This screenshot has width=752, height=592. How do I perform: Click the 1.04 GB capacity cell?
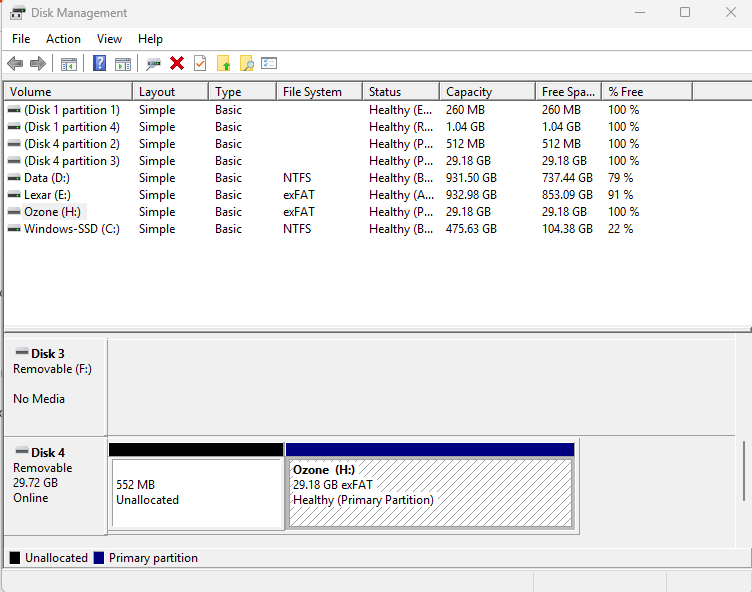tap(465, 127)
